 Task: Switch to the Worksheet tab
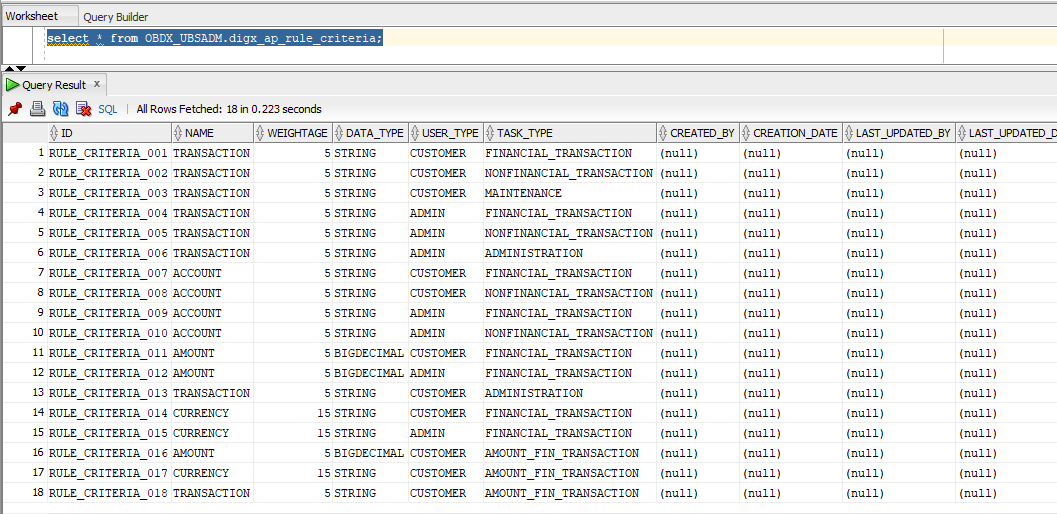click(x=32, y=16)
